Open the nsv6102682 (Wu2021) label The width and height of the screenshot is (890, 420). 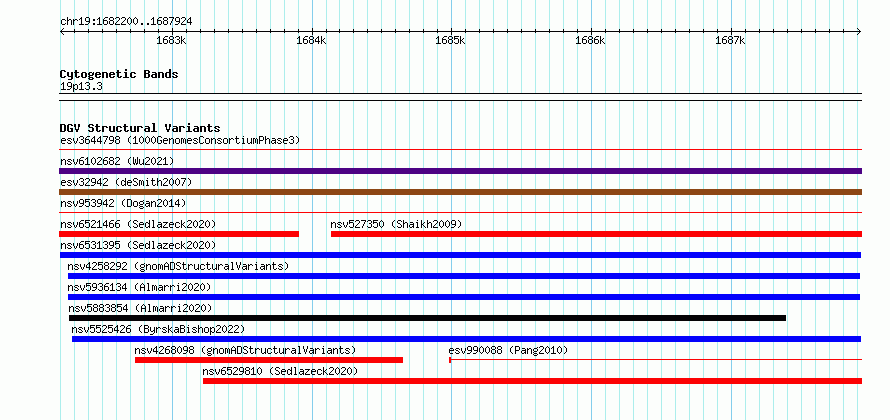click(x=117, y=161)
